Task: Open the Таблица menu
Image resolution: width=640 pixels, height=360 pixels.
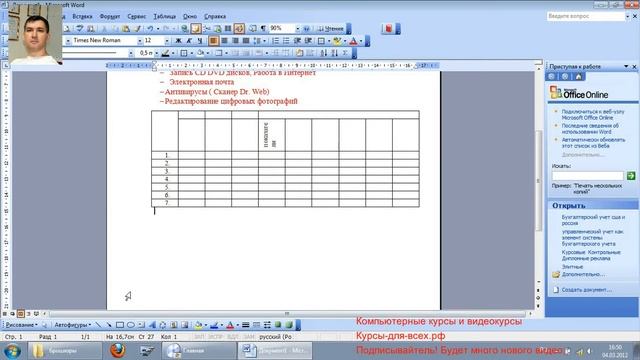Action: coord(164,16)
